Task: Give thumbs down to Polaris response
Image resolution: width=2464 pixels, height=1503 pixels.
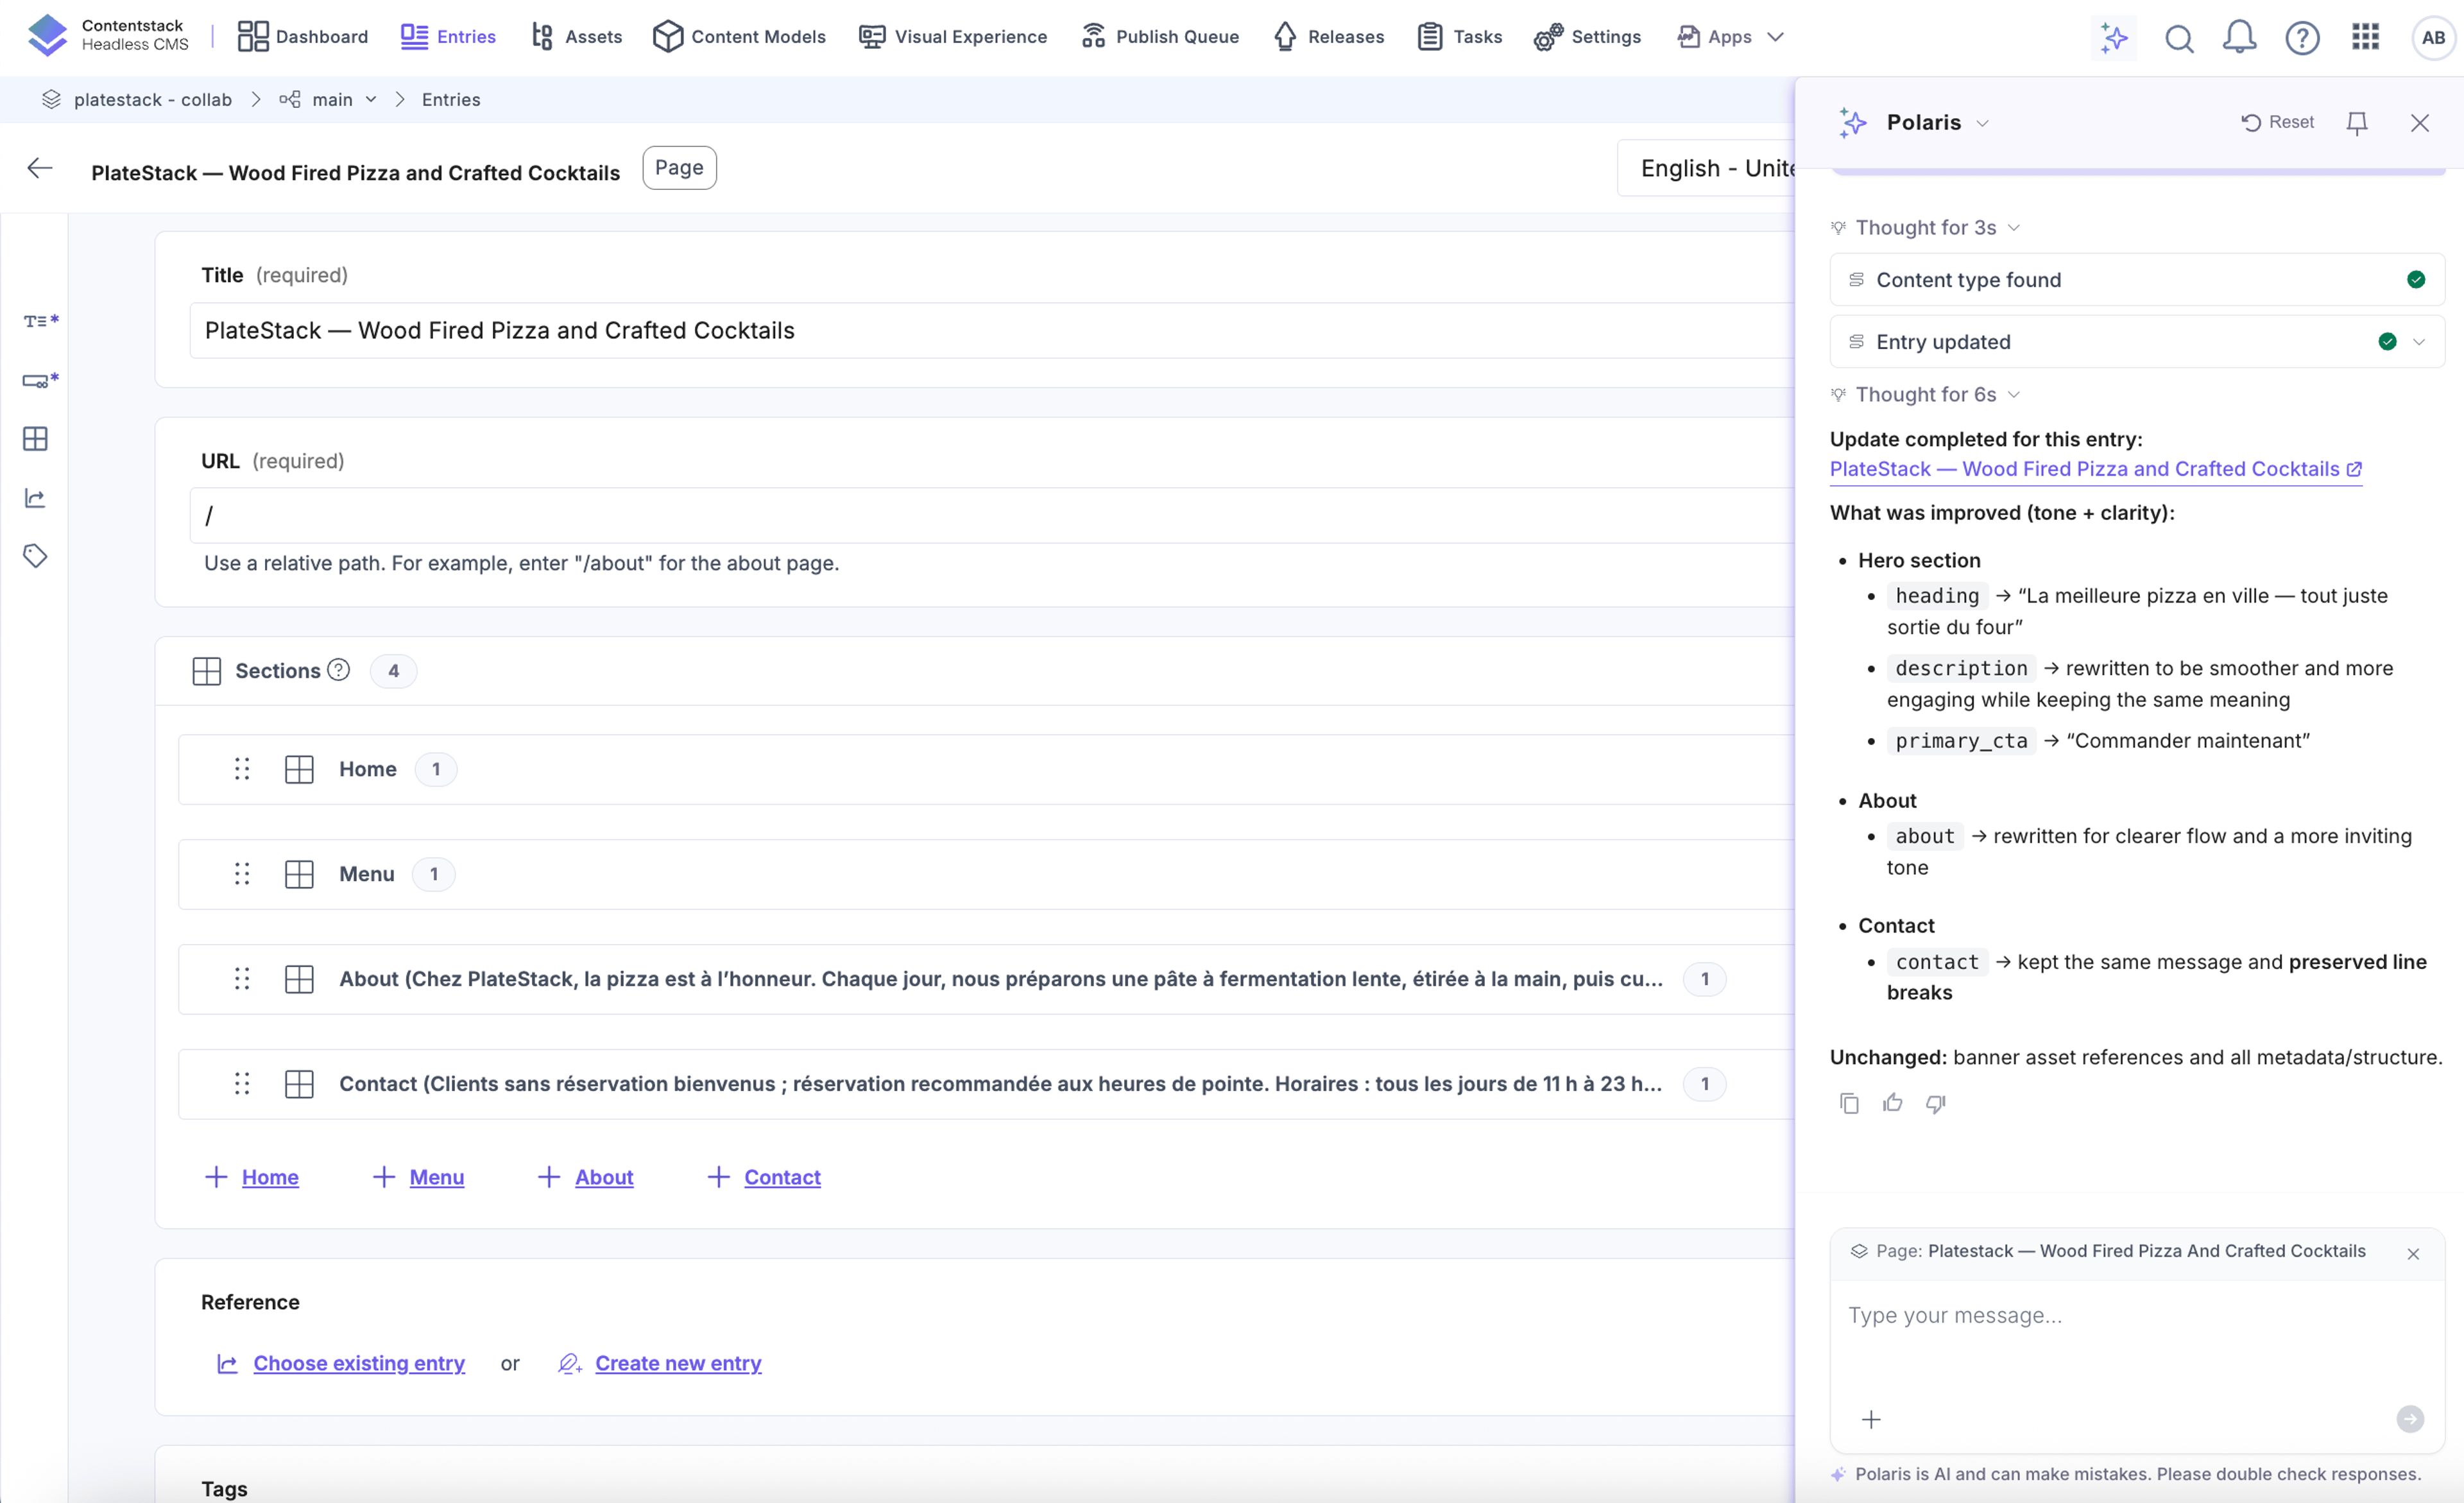Action: [x=1936, y=1103]
